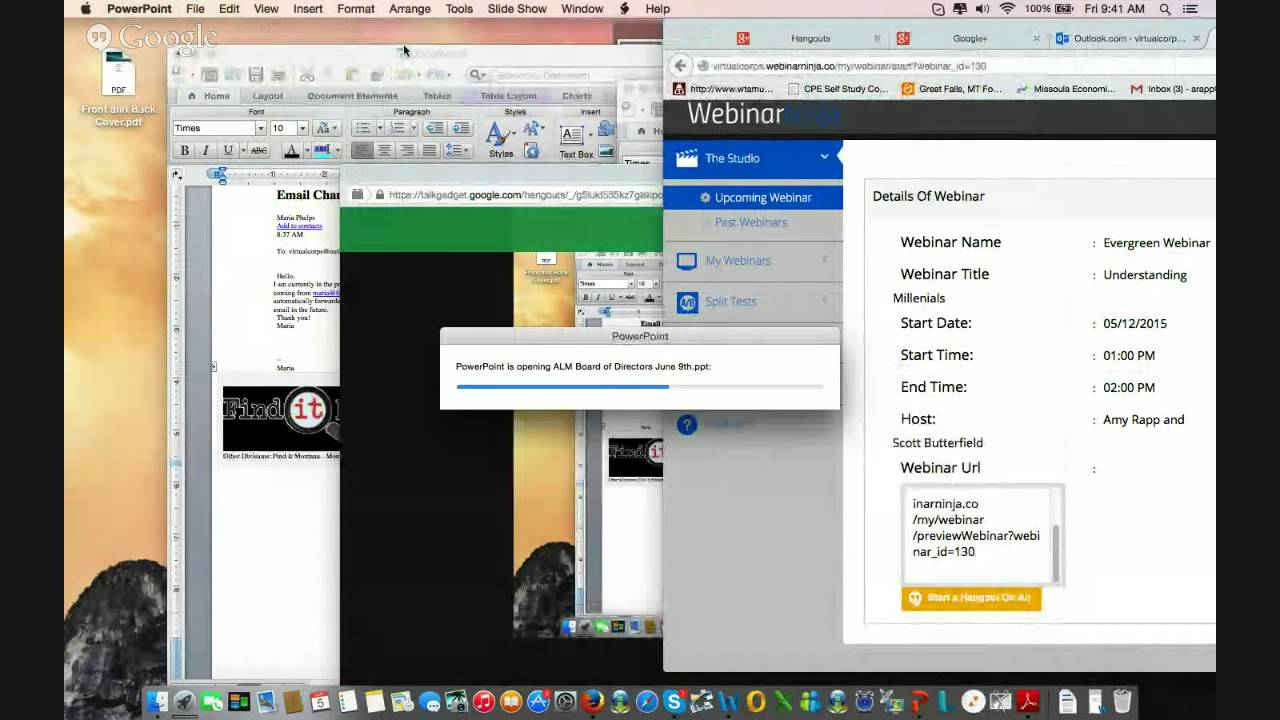Click the Word toolbar cut scissors icon

coord(307,75)
